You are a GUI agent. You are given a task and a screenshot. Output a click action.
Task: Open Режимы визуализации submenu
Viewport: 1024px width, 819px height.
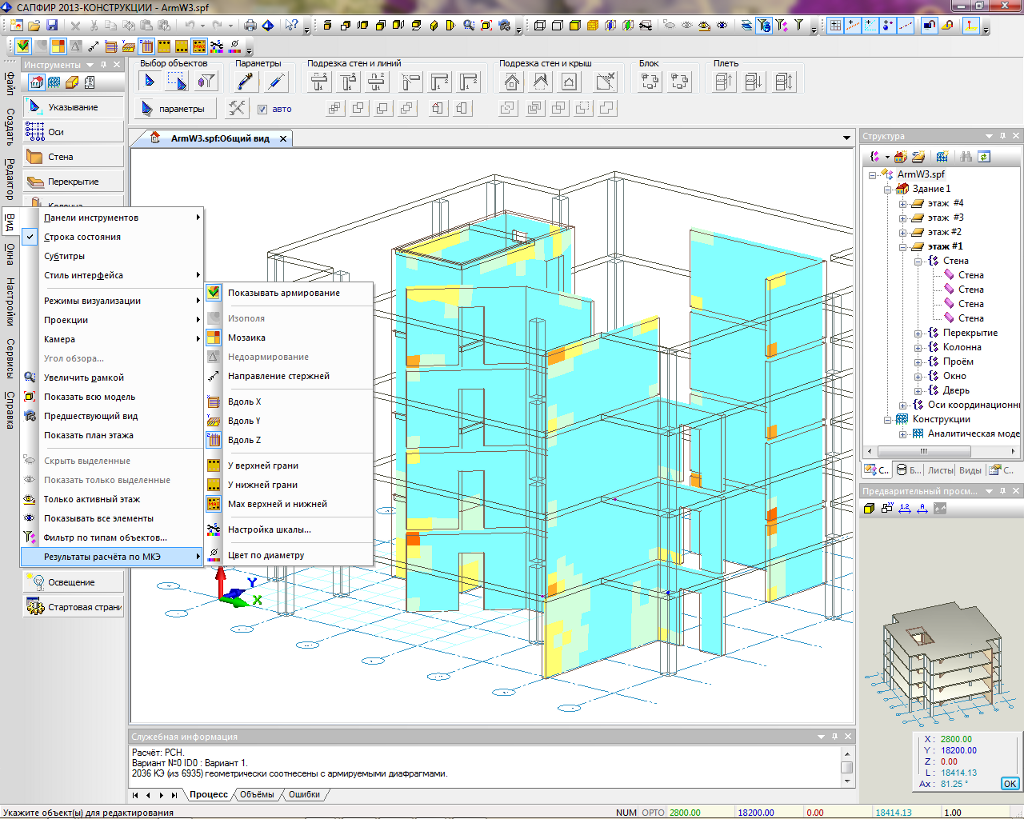point(92,301)
